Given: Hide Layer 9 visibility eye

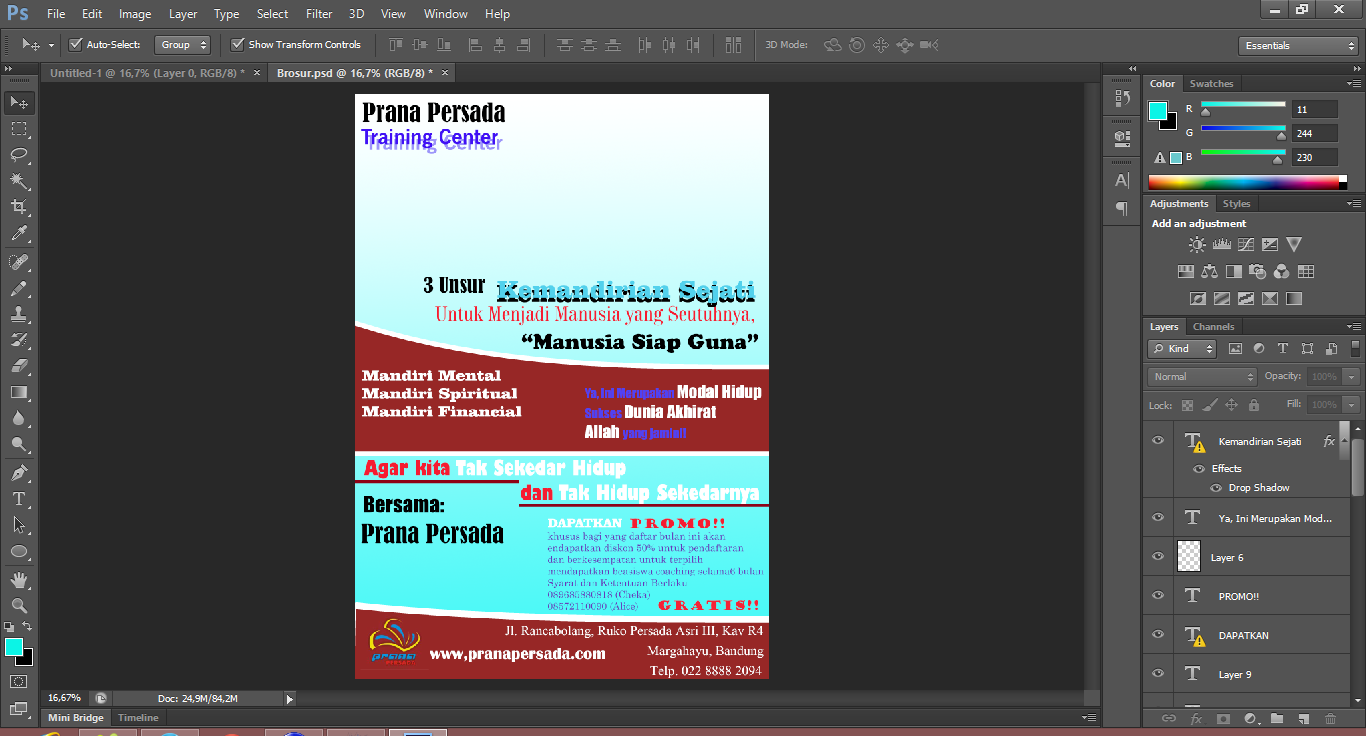Looking at the screenshot, I should (1158, 673).
